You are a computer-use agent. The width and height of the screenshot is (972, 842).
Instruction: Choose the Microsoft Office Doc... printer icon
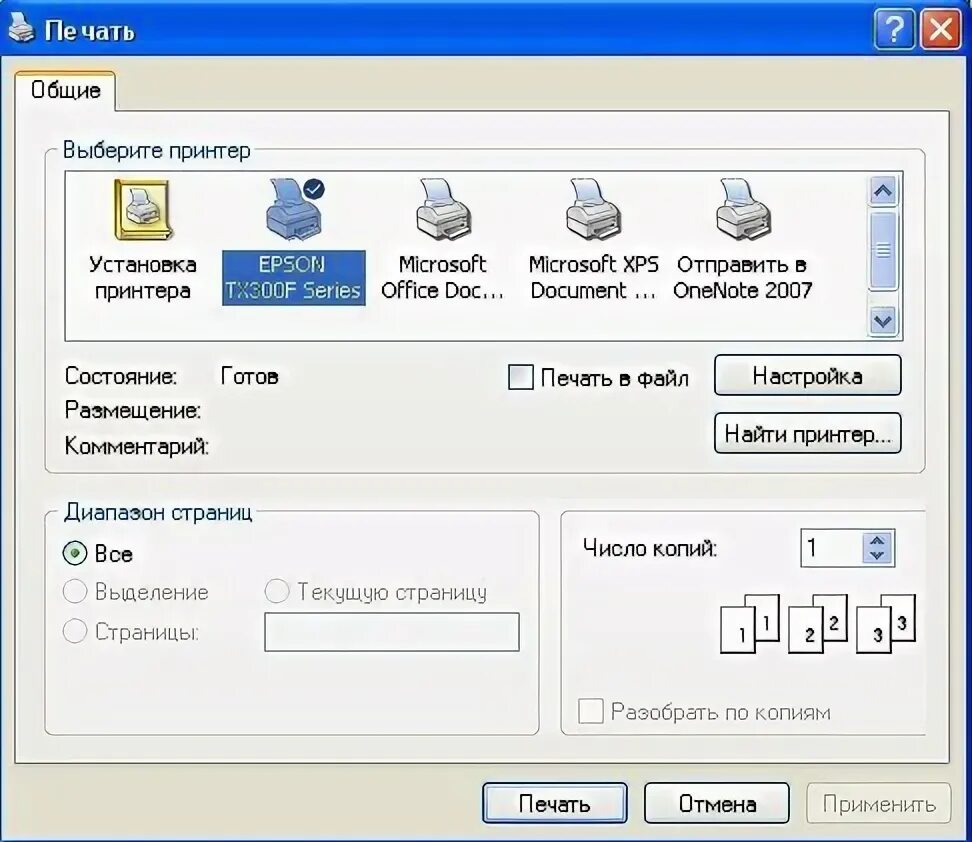(x=443, y=211)
